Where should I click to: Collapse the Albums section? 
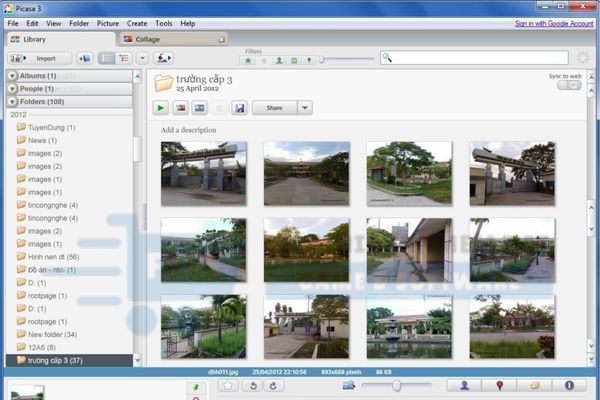[12, 76]
